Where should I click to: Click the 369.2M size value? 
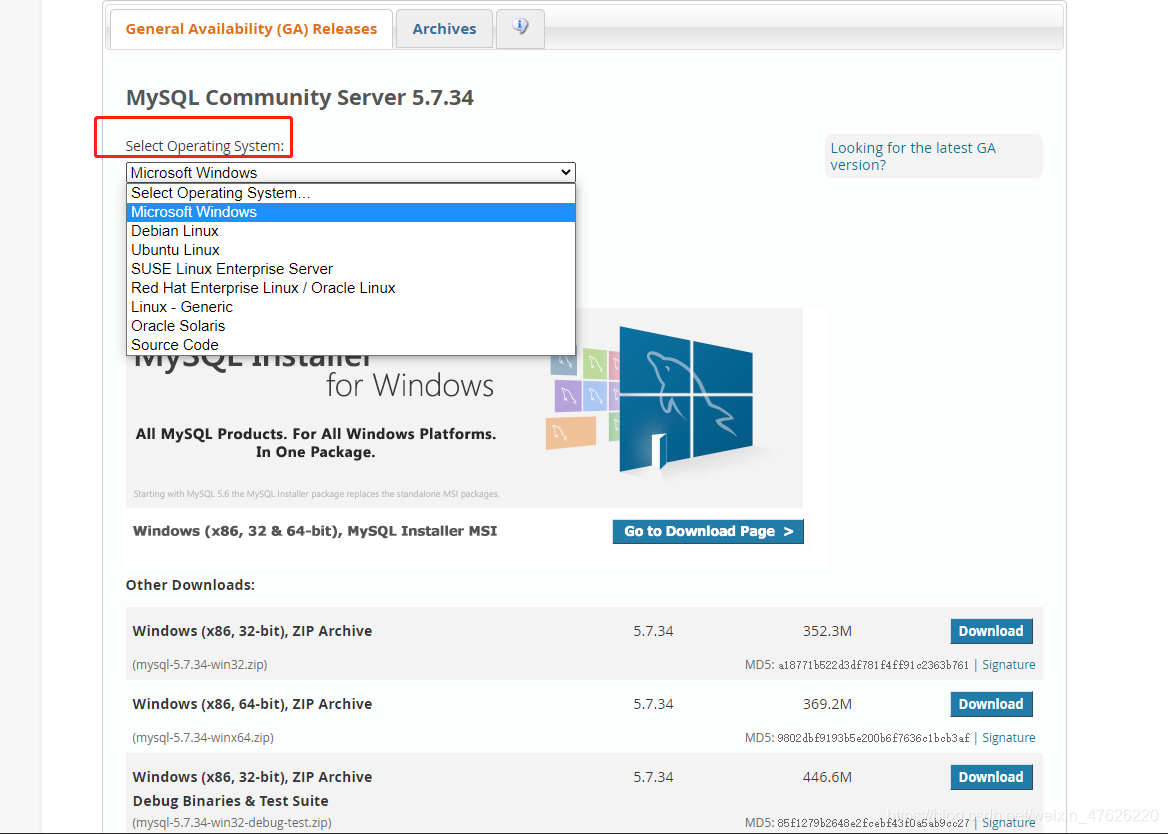coord(827,704)
